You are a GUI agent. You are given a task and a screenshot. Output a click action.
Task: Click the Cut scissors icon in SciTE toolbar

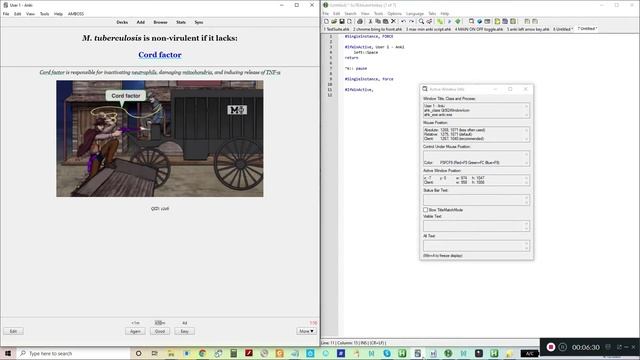370,21
